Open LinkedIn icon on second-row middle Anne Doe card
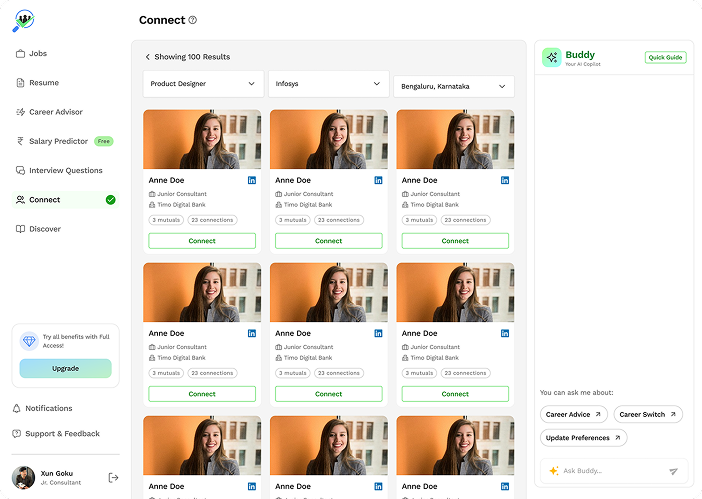The height and width of the screenshot is (499, 702). (378, 333)
